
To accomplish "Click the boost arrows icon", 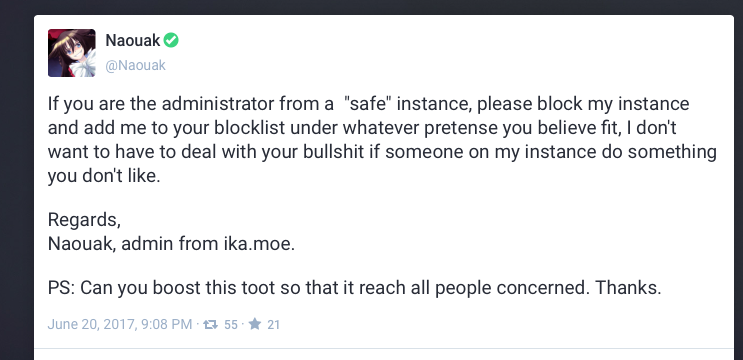I will point(210,324).
